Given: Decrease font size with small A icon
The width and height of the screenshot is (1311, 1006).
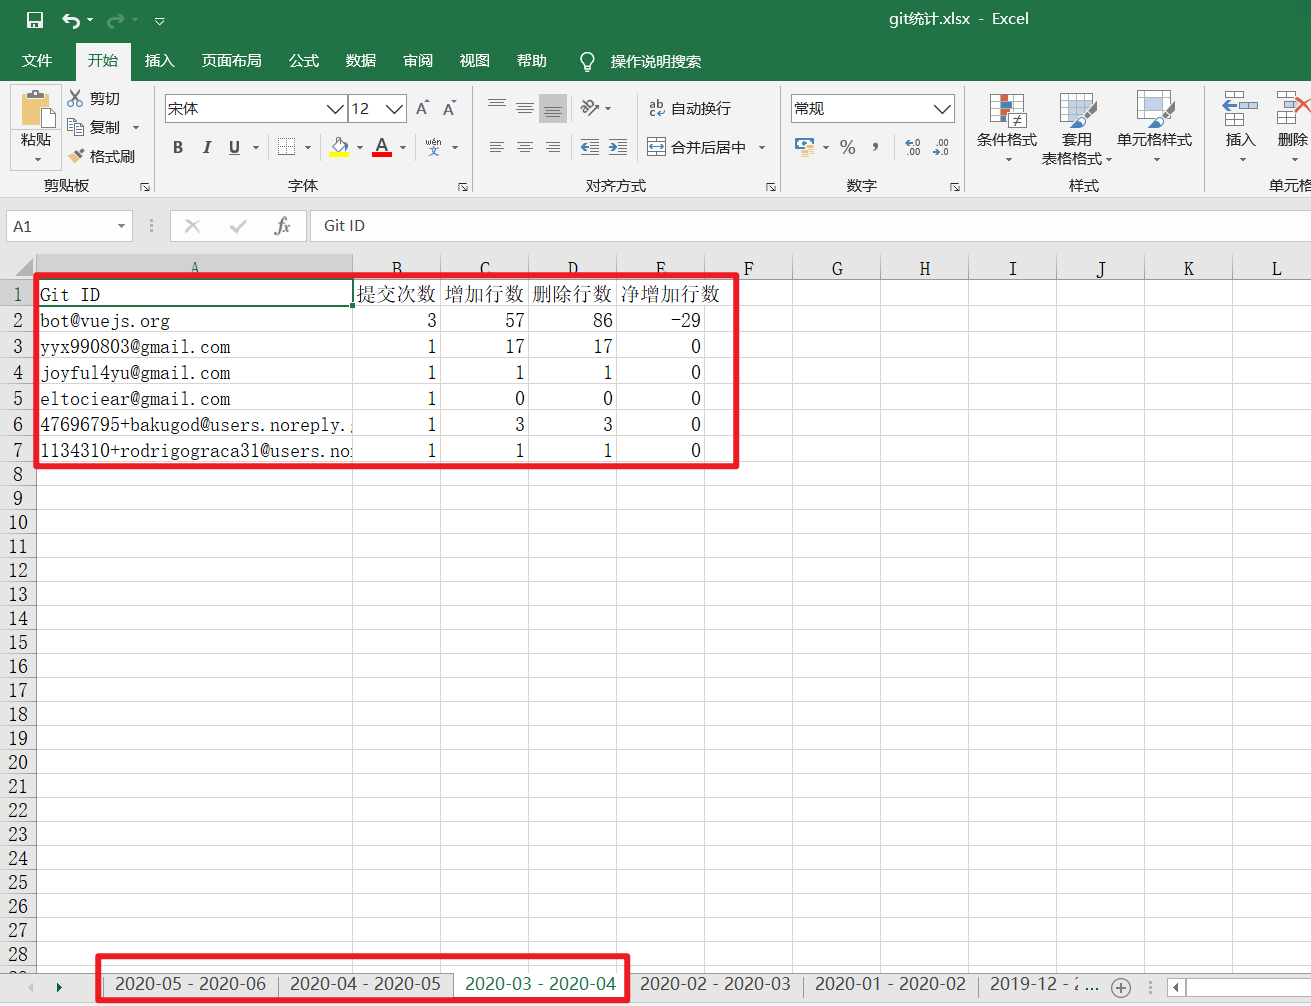Looking at the screenshot, I should pos(450,108).
